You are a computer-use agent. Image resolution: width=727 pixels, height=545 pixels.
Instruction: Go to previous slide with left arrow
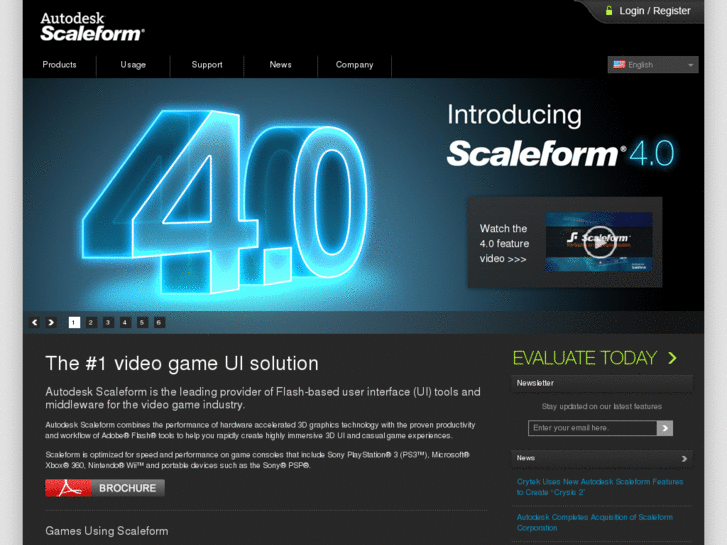[34, 322]
